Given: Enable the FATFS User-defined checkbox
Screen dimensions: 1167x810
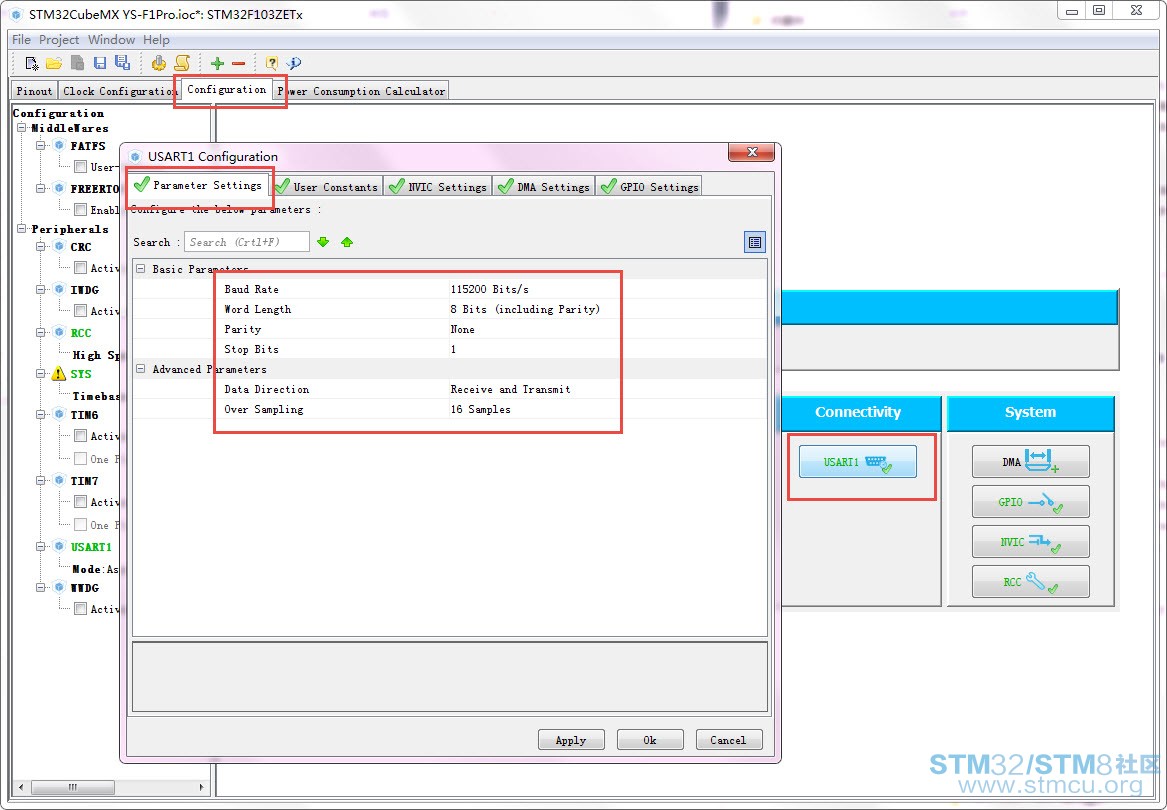Looking at the screenshot, I should 80,167.
